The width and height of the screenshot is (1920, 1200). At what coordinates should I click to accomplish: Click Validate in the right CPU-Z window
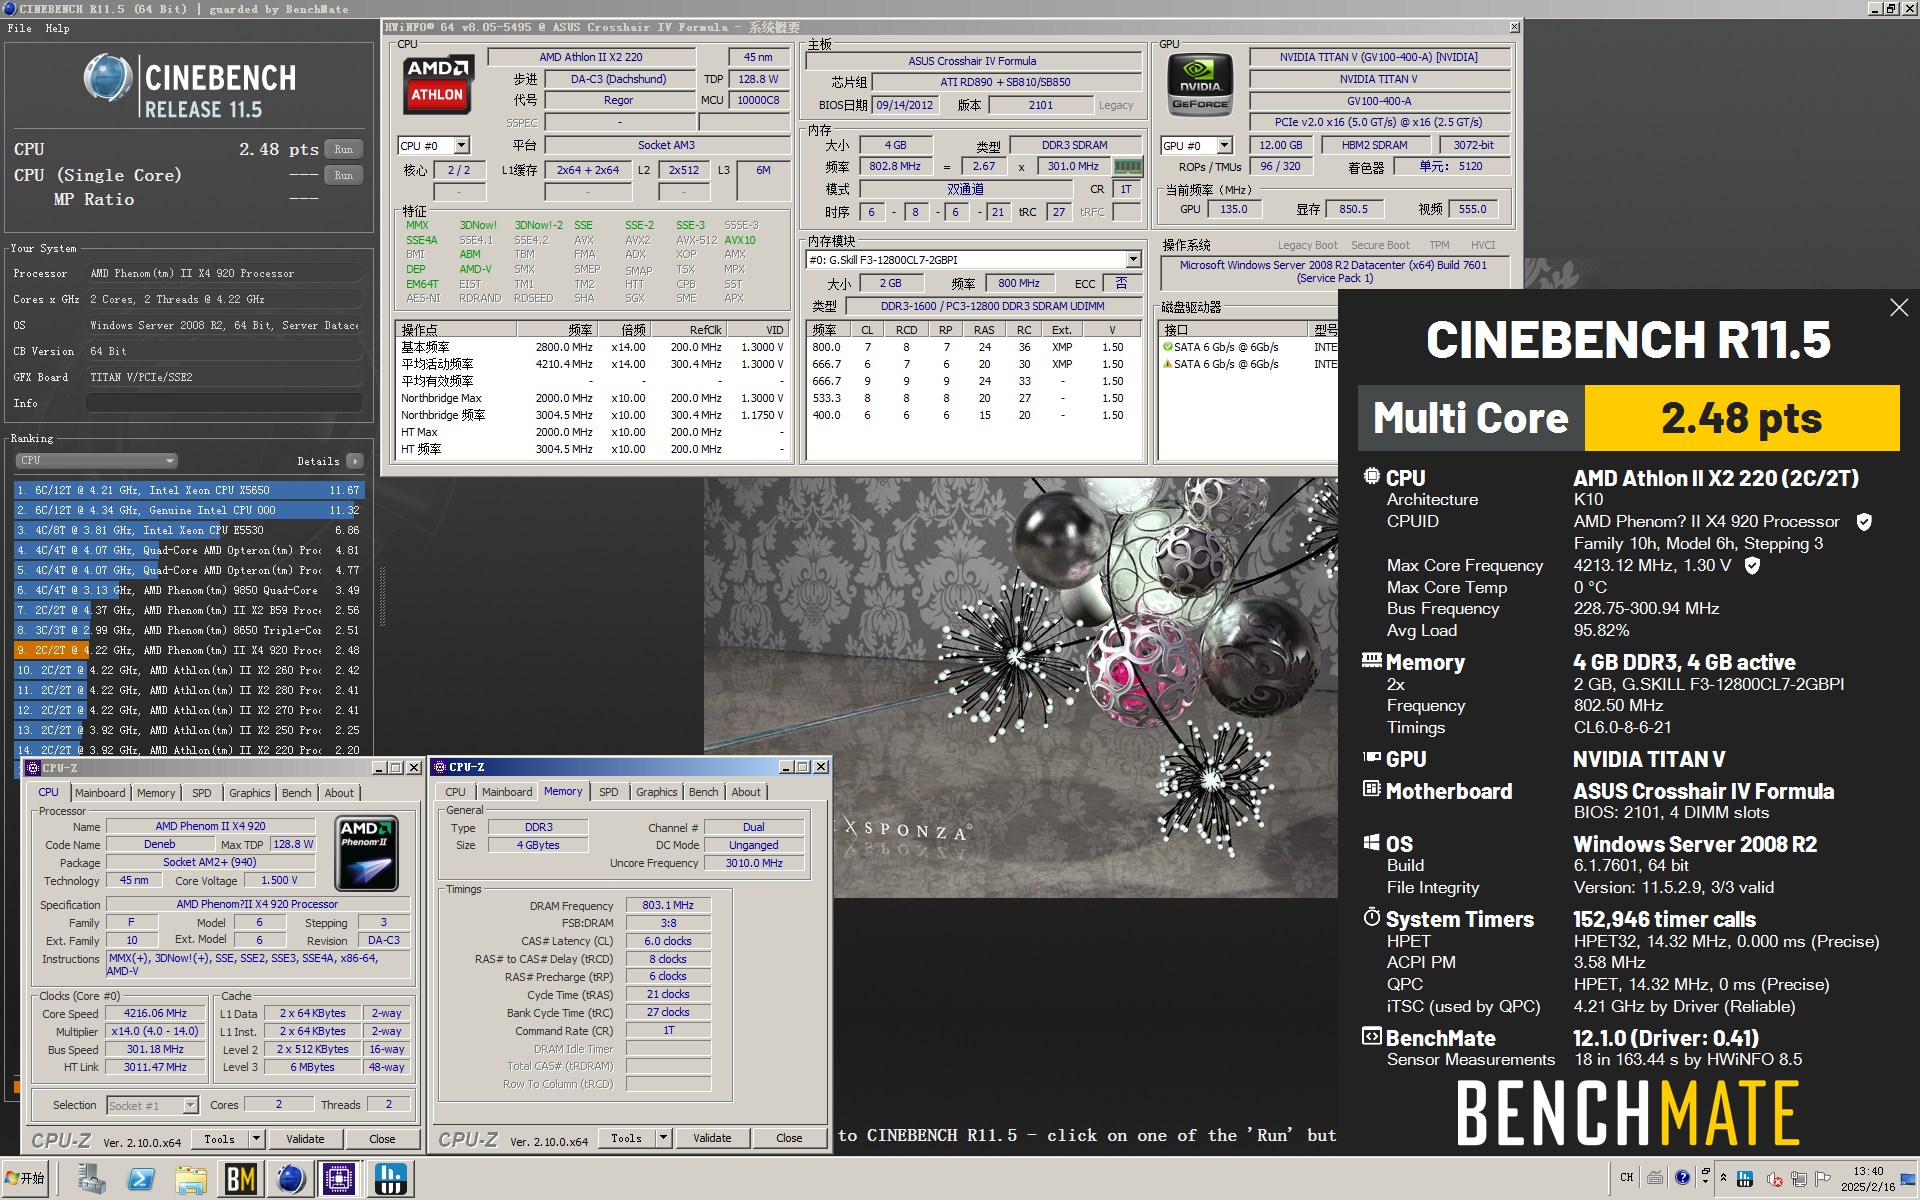coord(712,1138)
